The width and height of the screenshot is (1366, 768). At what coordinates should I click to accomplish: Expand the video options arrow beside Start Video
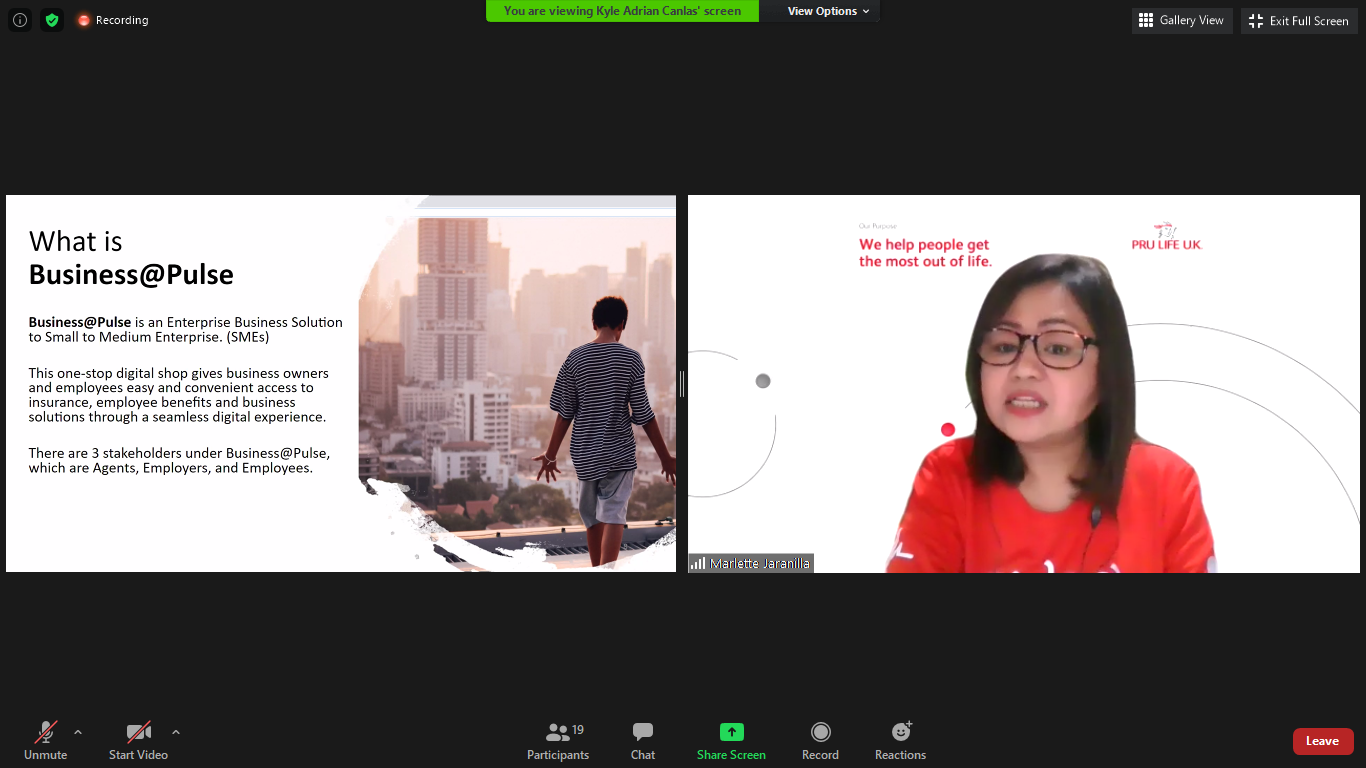(176, 732)
